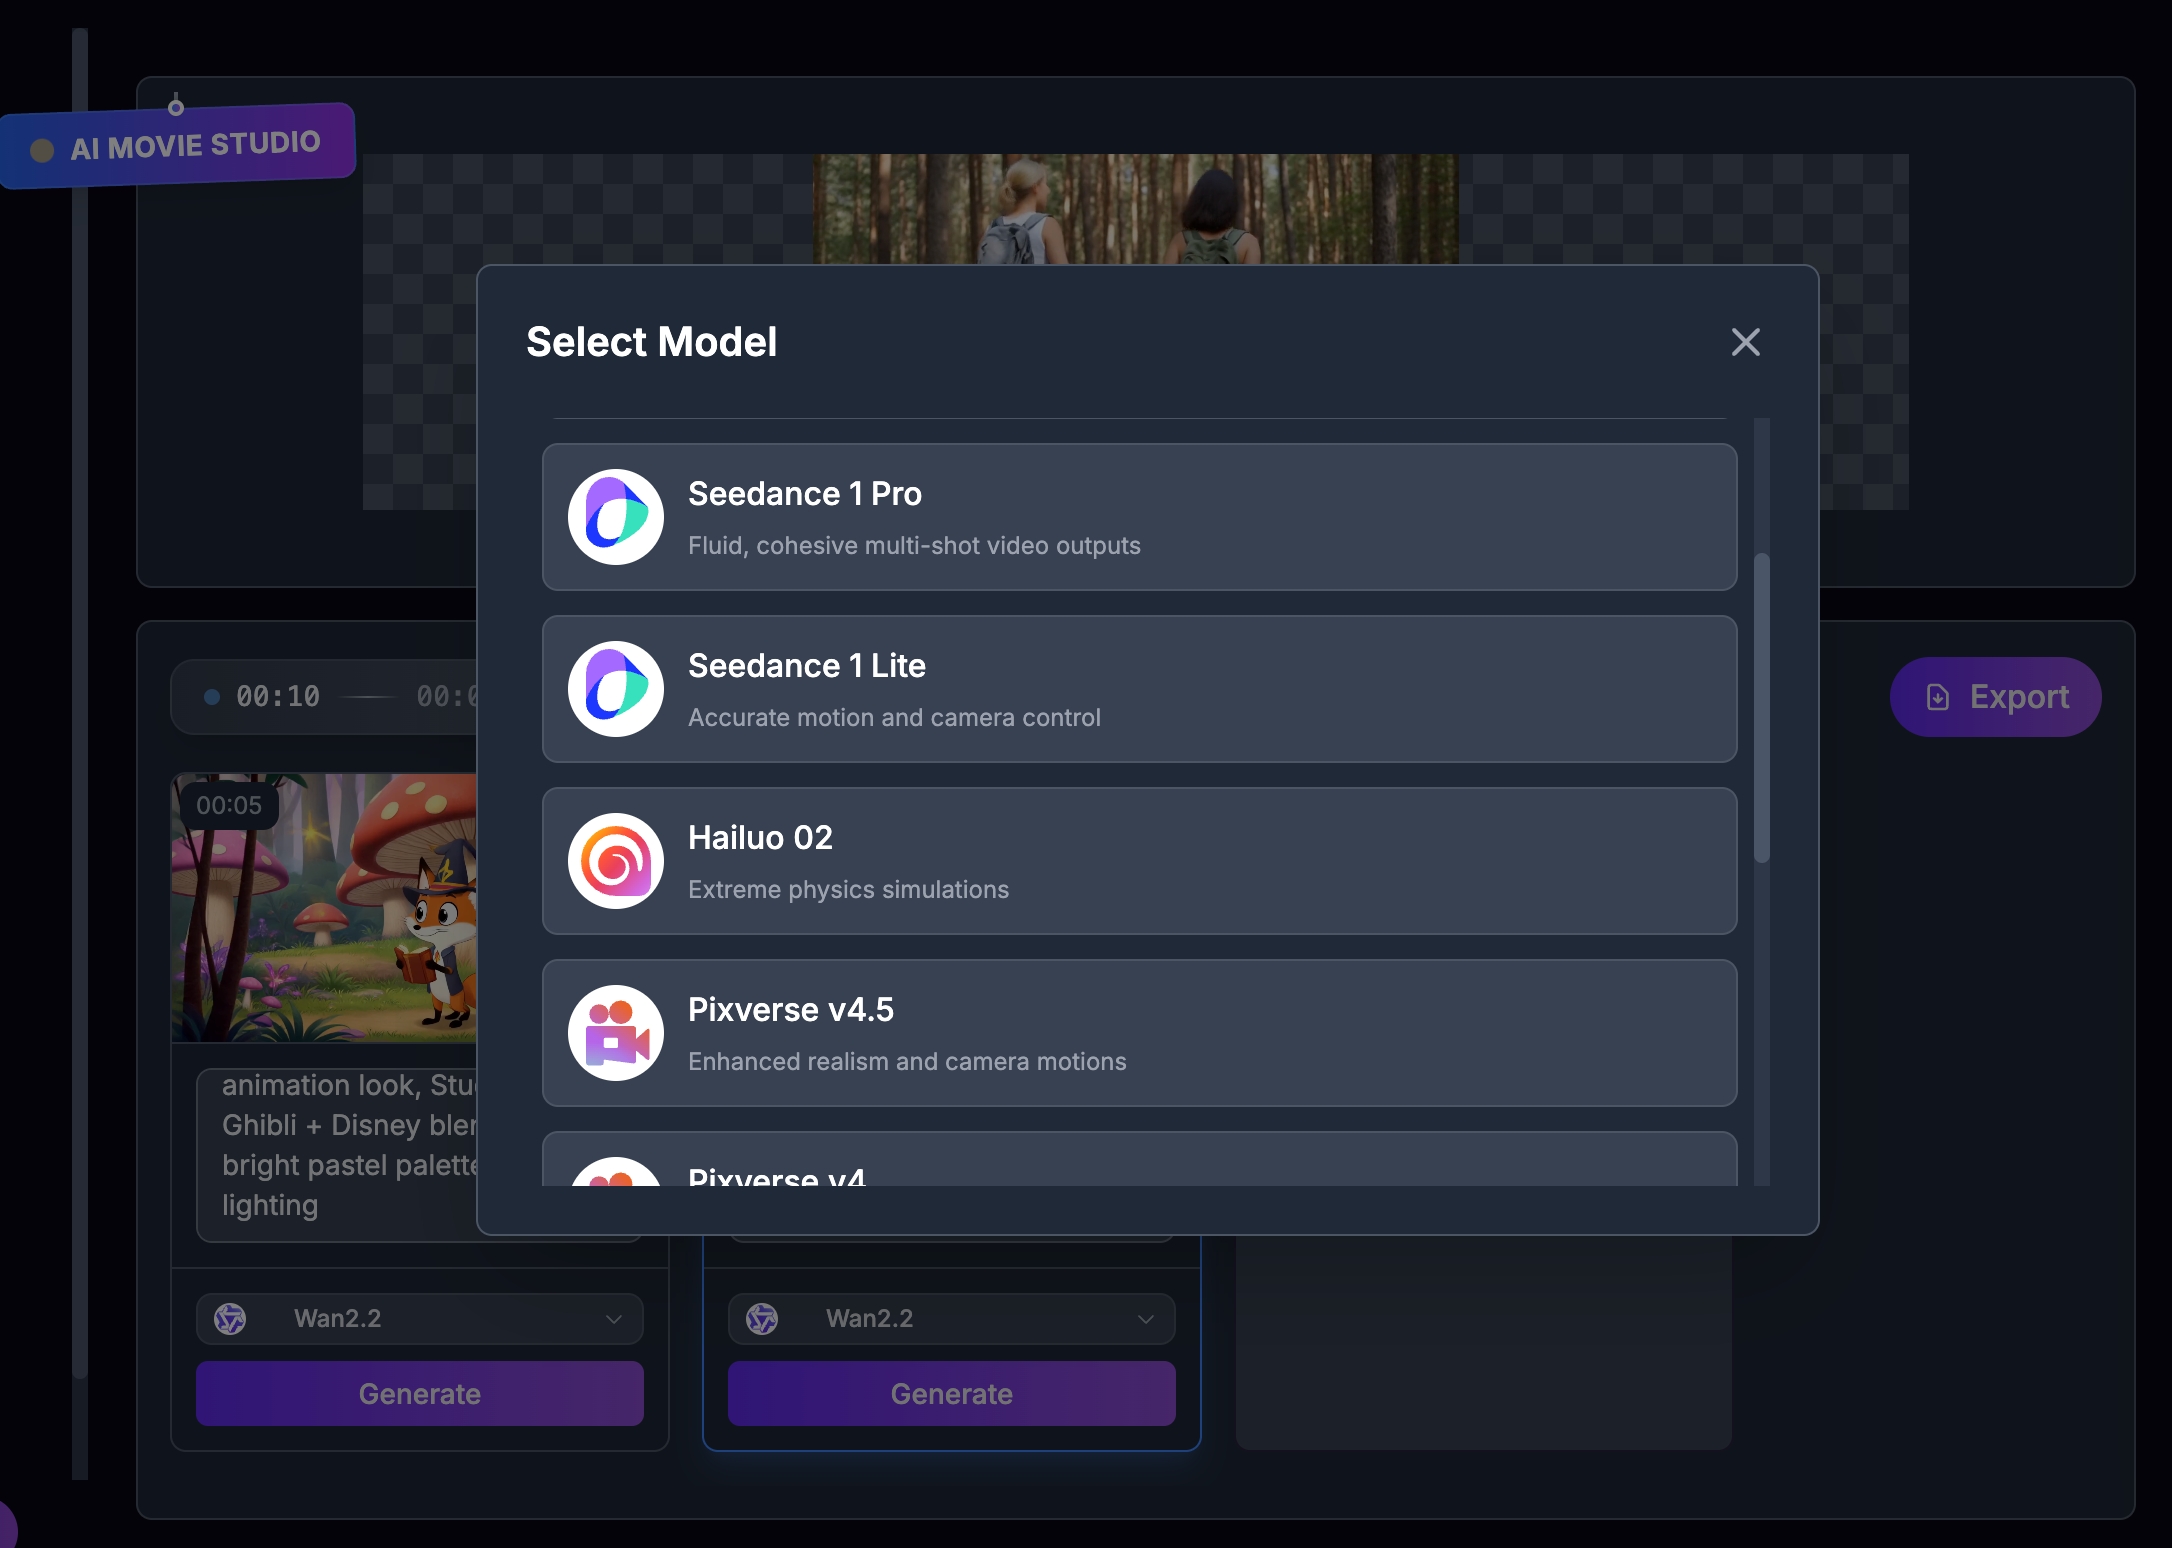Click Generate under the first clip

pos(420,1393)
